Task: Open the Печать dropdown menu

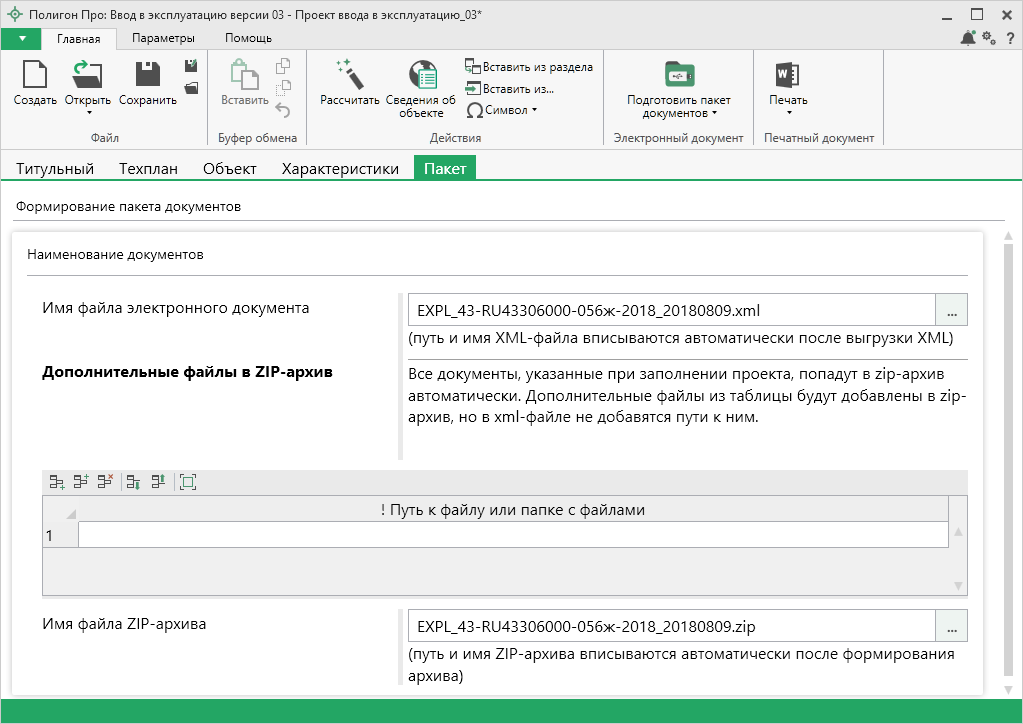Action: 788,112
